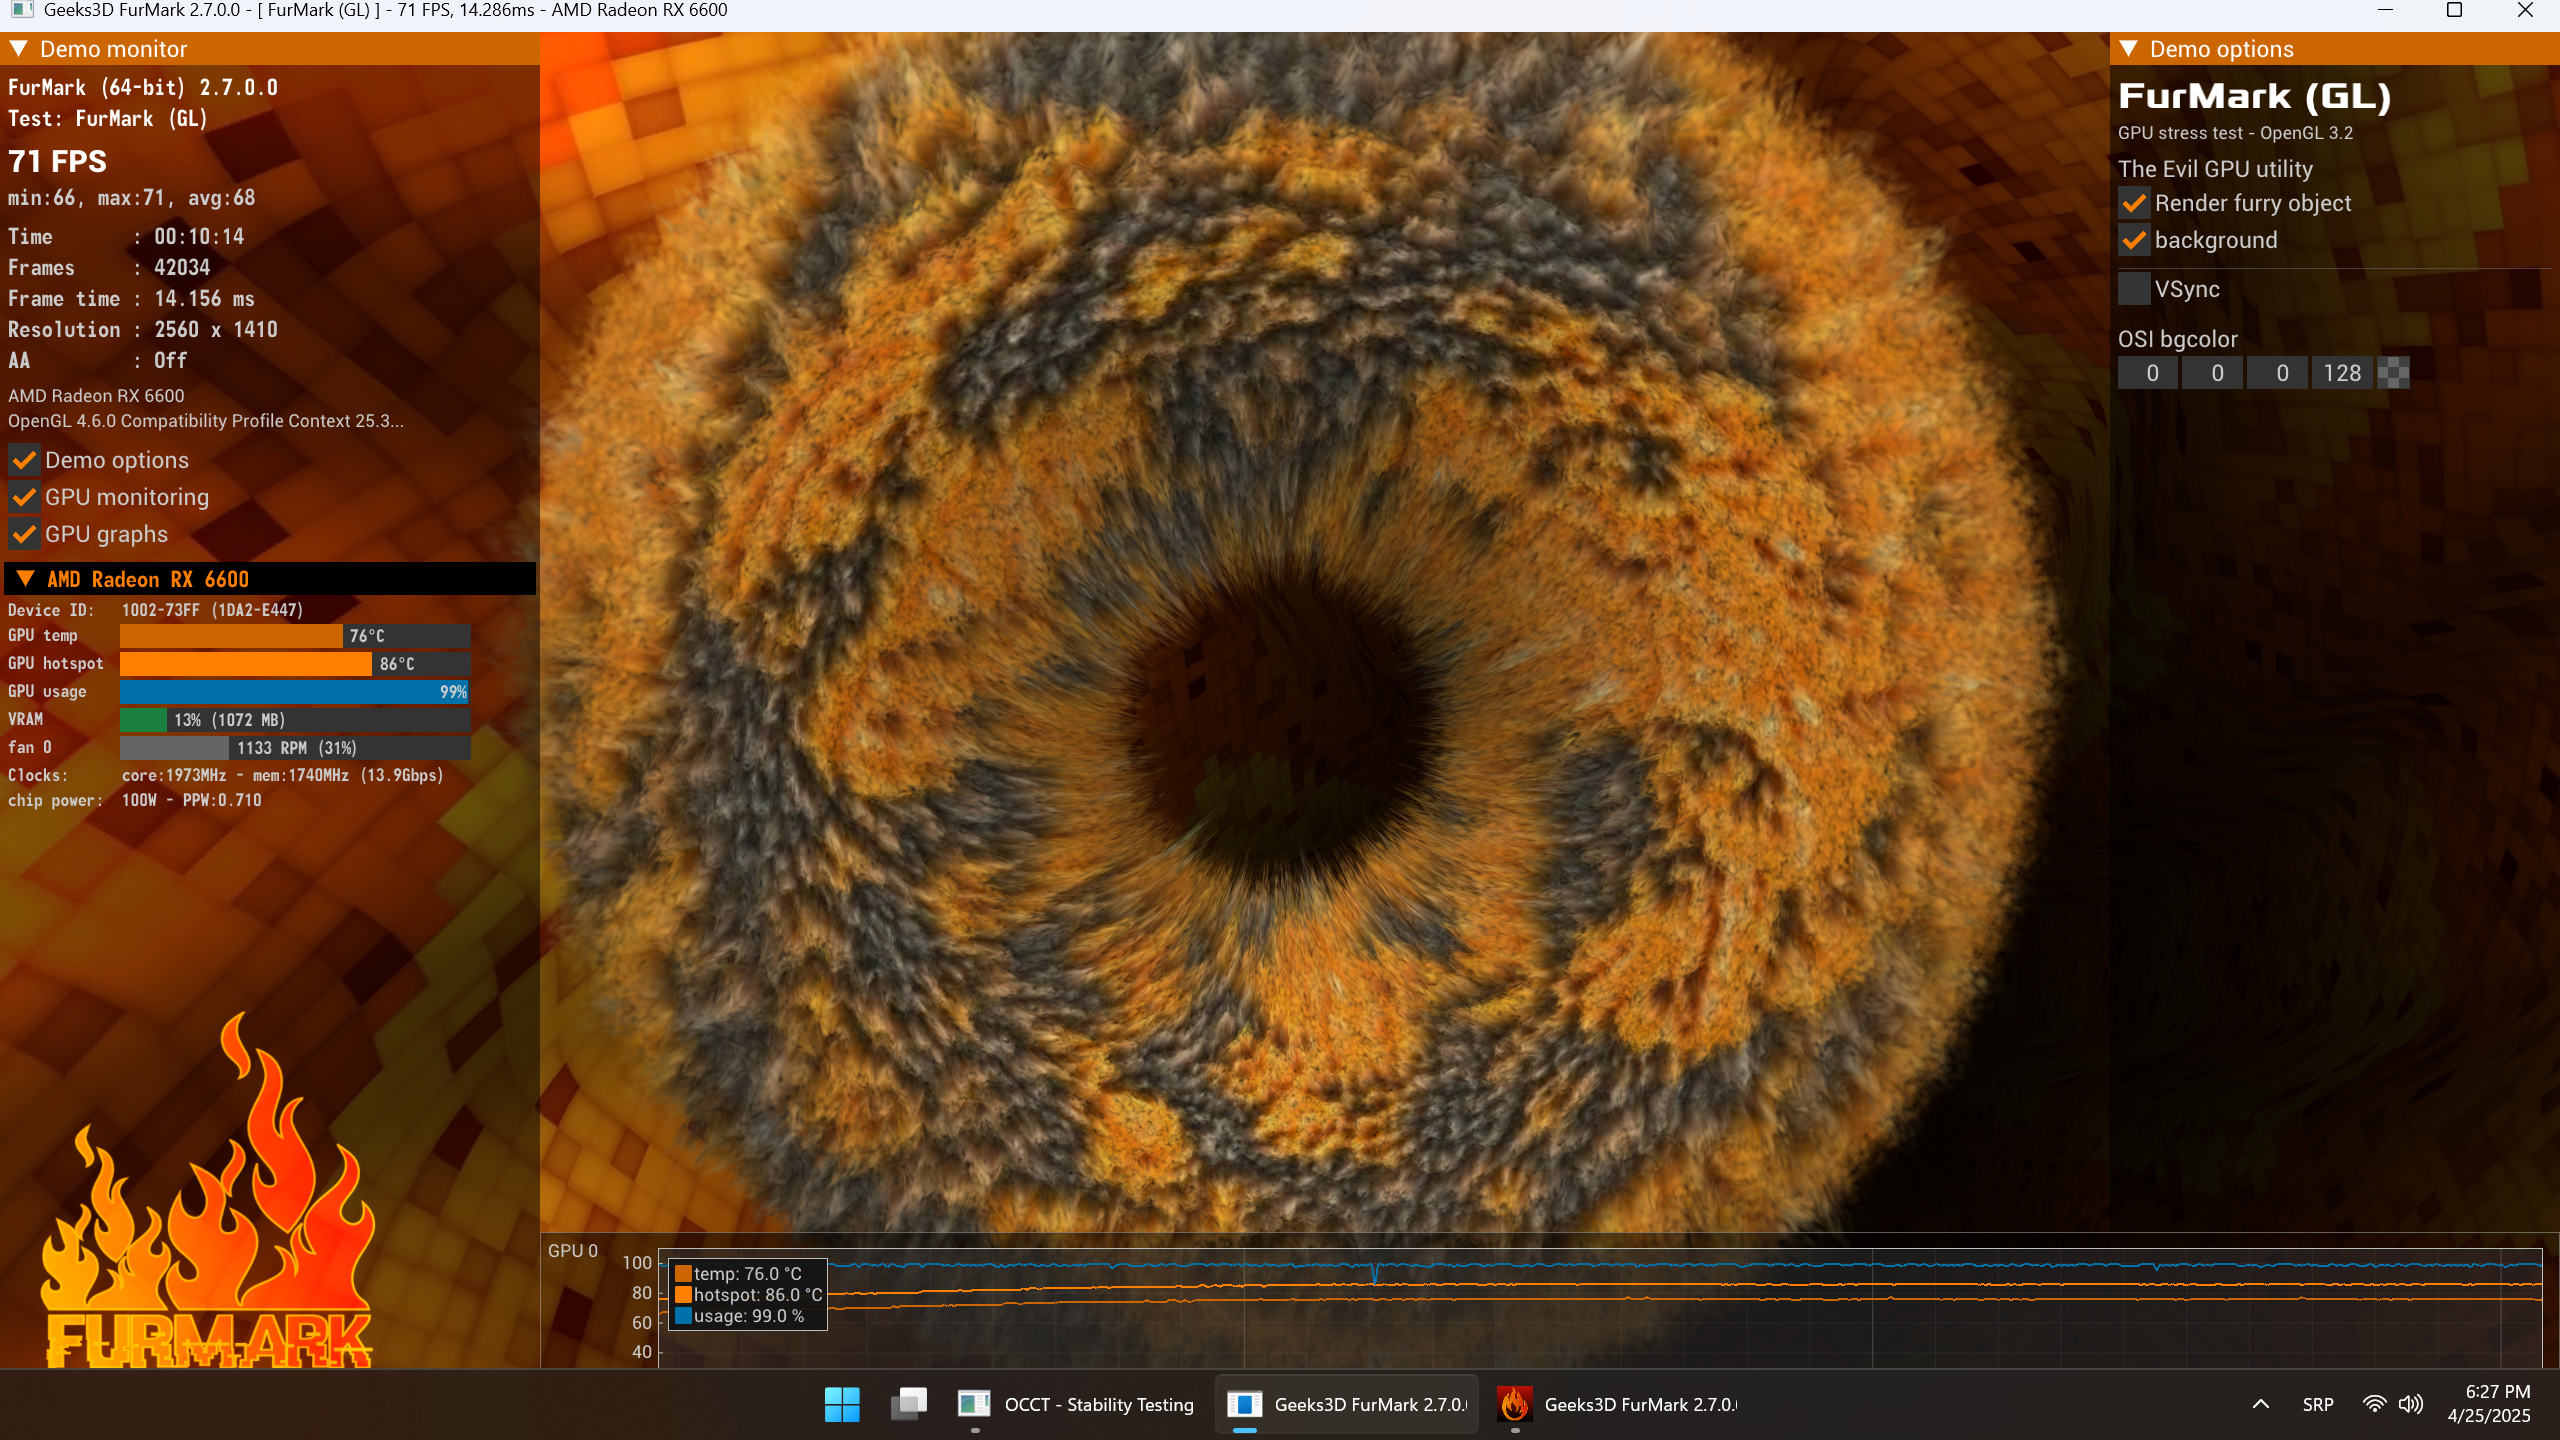Click the 71 FPS readout

[x=57, y=161]
